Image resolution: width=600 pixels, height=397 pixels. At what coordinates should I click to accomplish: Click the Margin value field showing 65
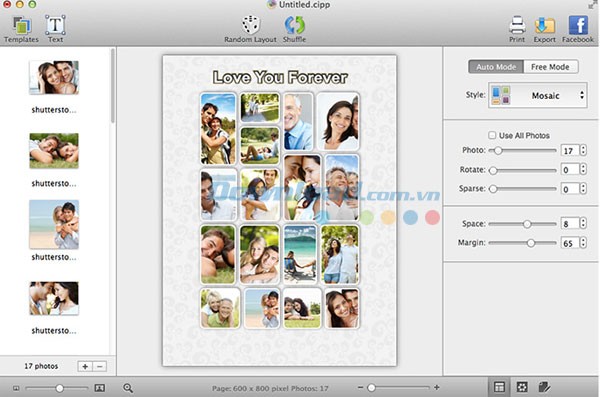click(x=570, y=243)
